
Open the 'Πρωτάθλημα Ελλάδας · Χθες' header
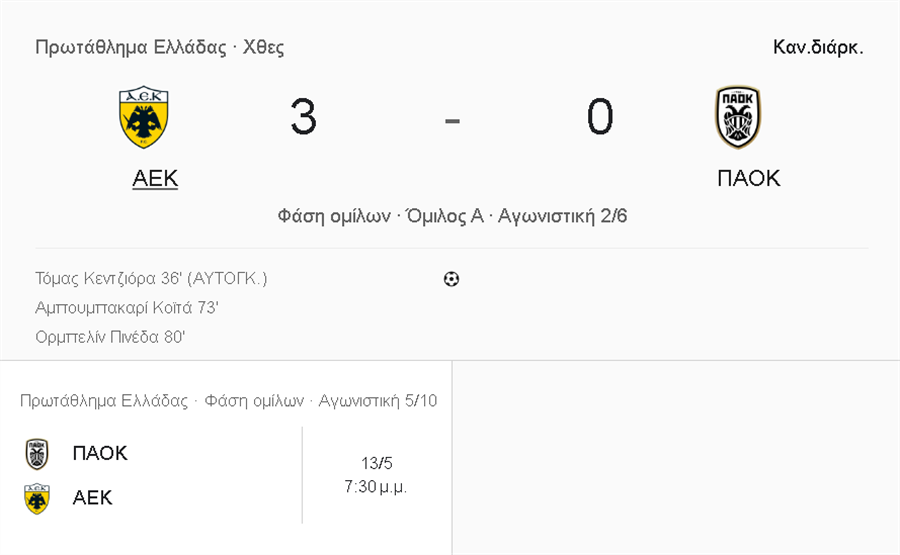click(x=159, y=47)
